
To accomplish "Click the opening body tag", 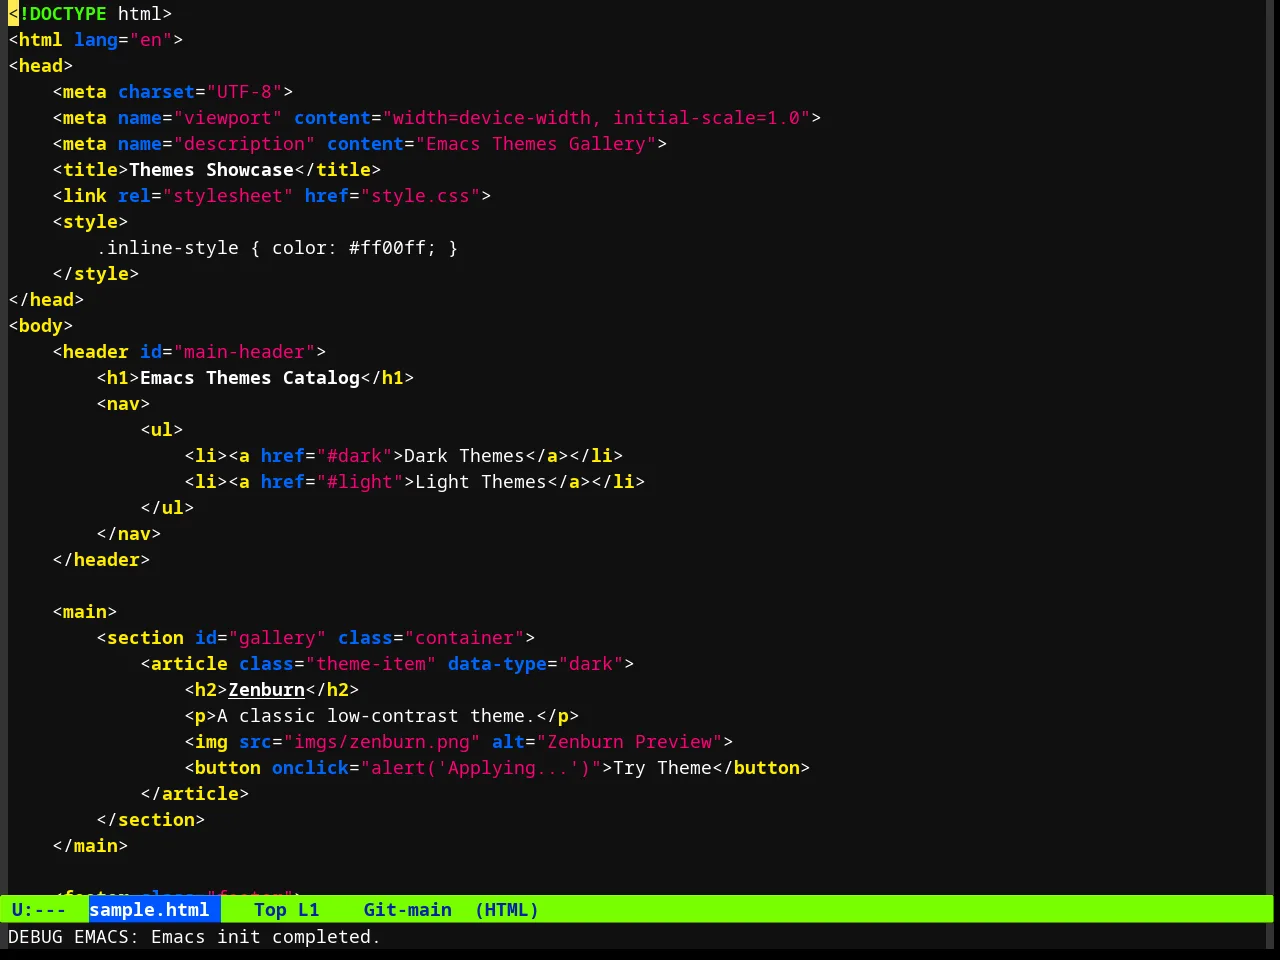I will [x=40, y=326].
